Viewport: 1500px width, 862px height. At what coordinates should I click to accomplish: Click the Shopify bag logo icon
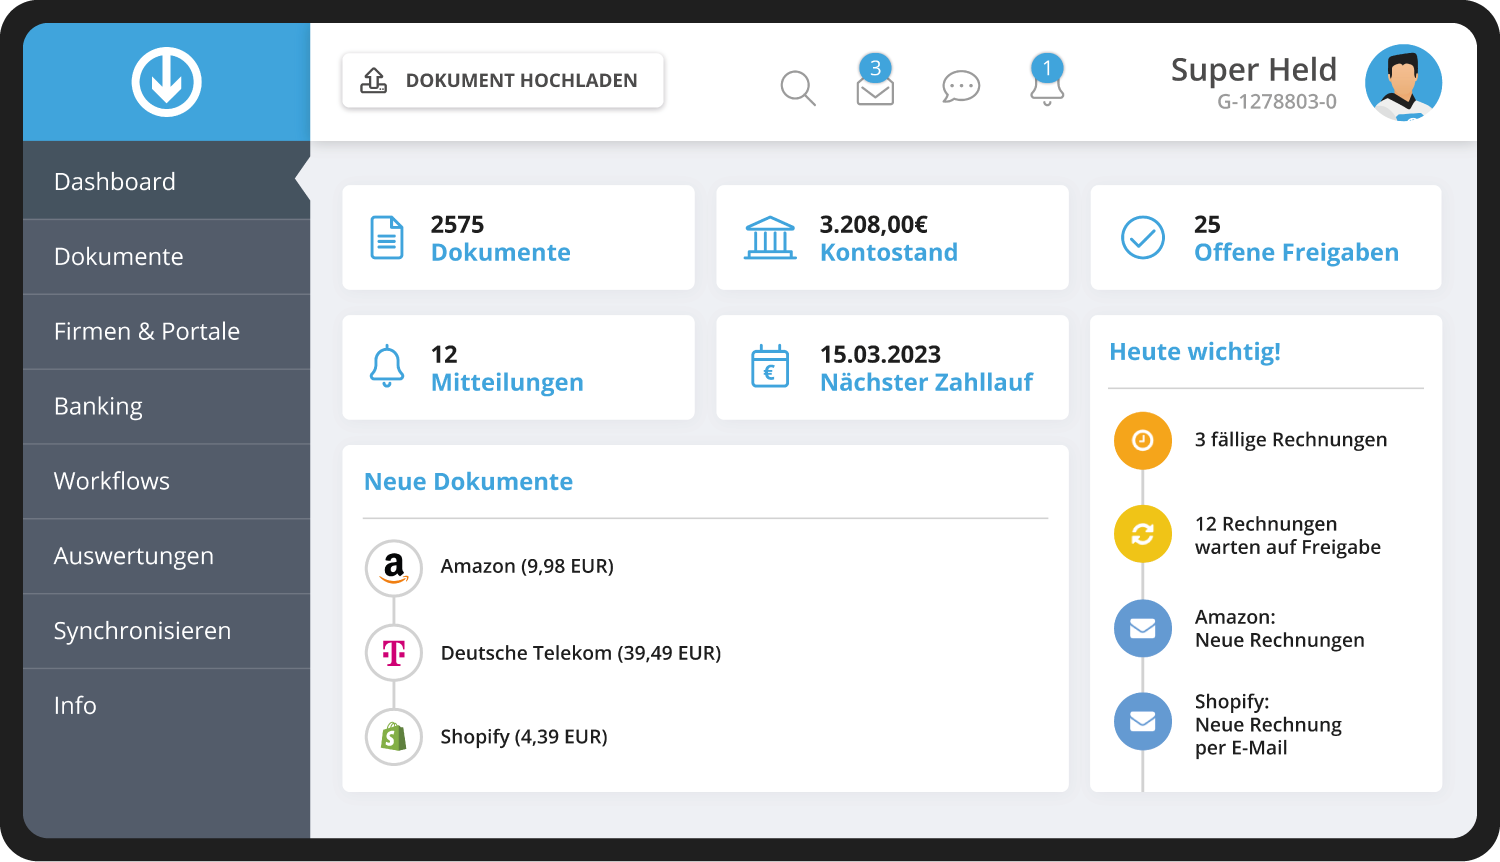[x=394, y=737]
